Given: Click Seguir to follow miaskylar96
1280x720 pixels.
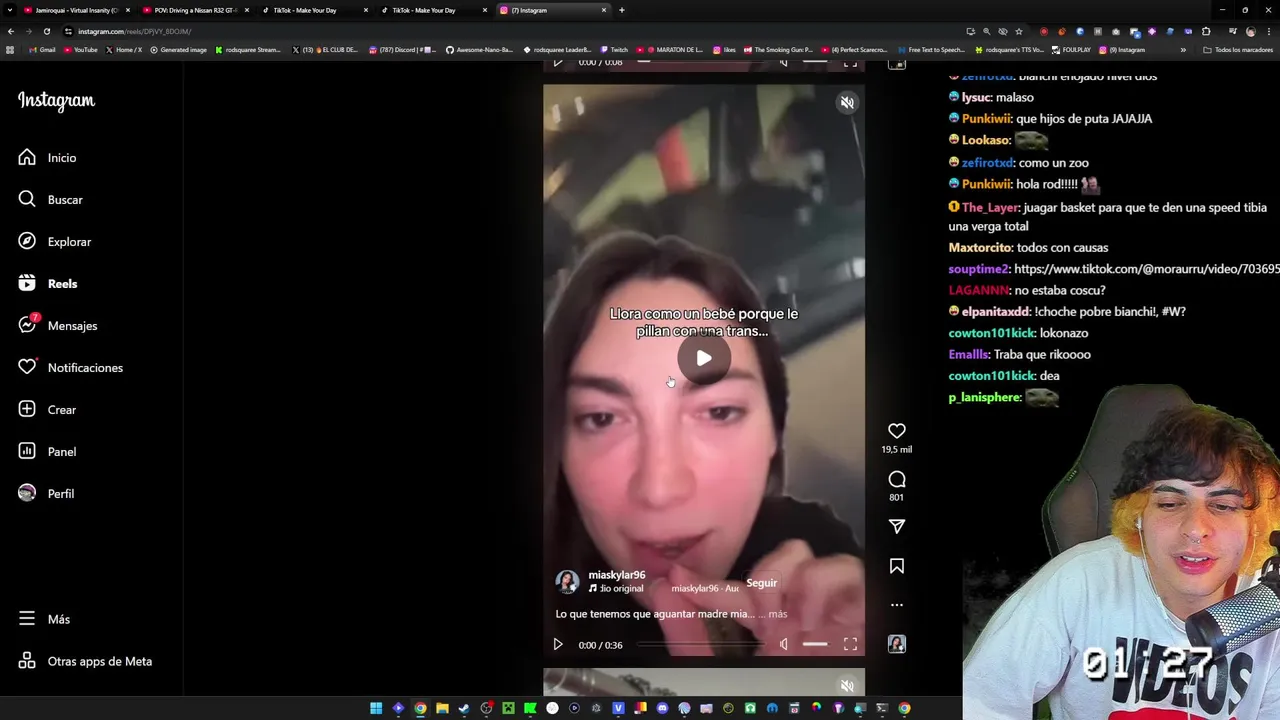Looking at the screenshot, I should coord(762,583).
